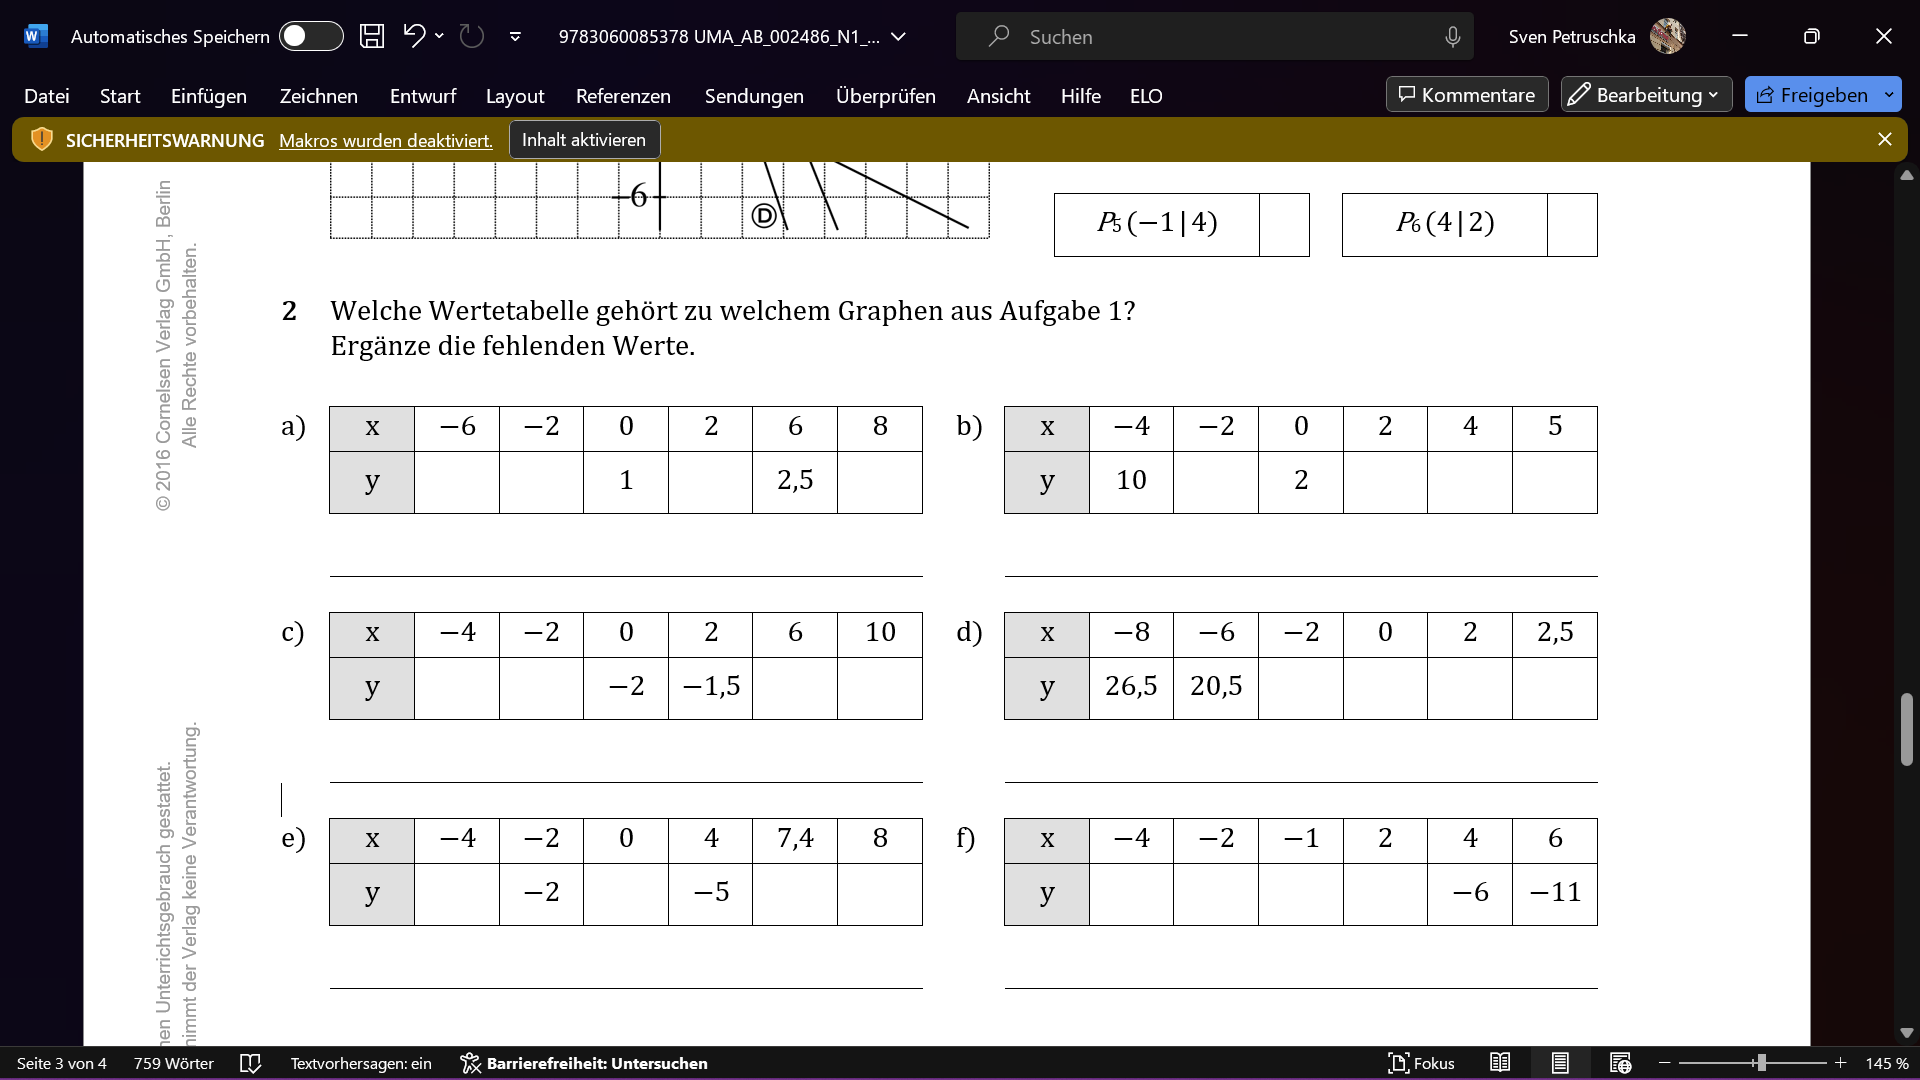Click the Save disk icon
The height and width of the screenshot is (1080, 1920).
[x=372, y=37]
